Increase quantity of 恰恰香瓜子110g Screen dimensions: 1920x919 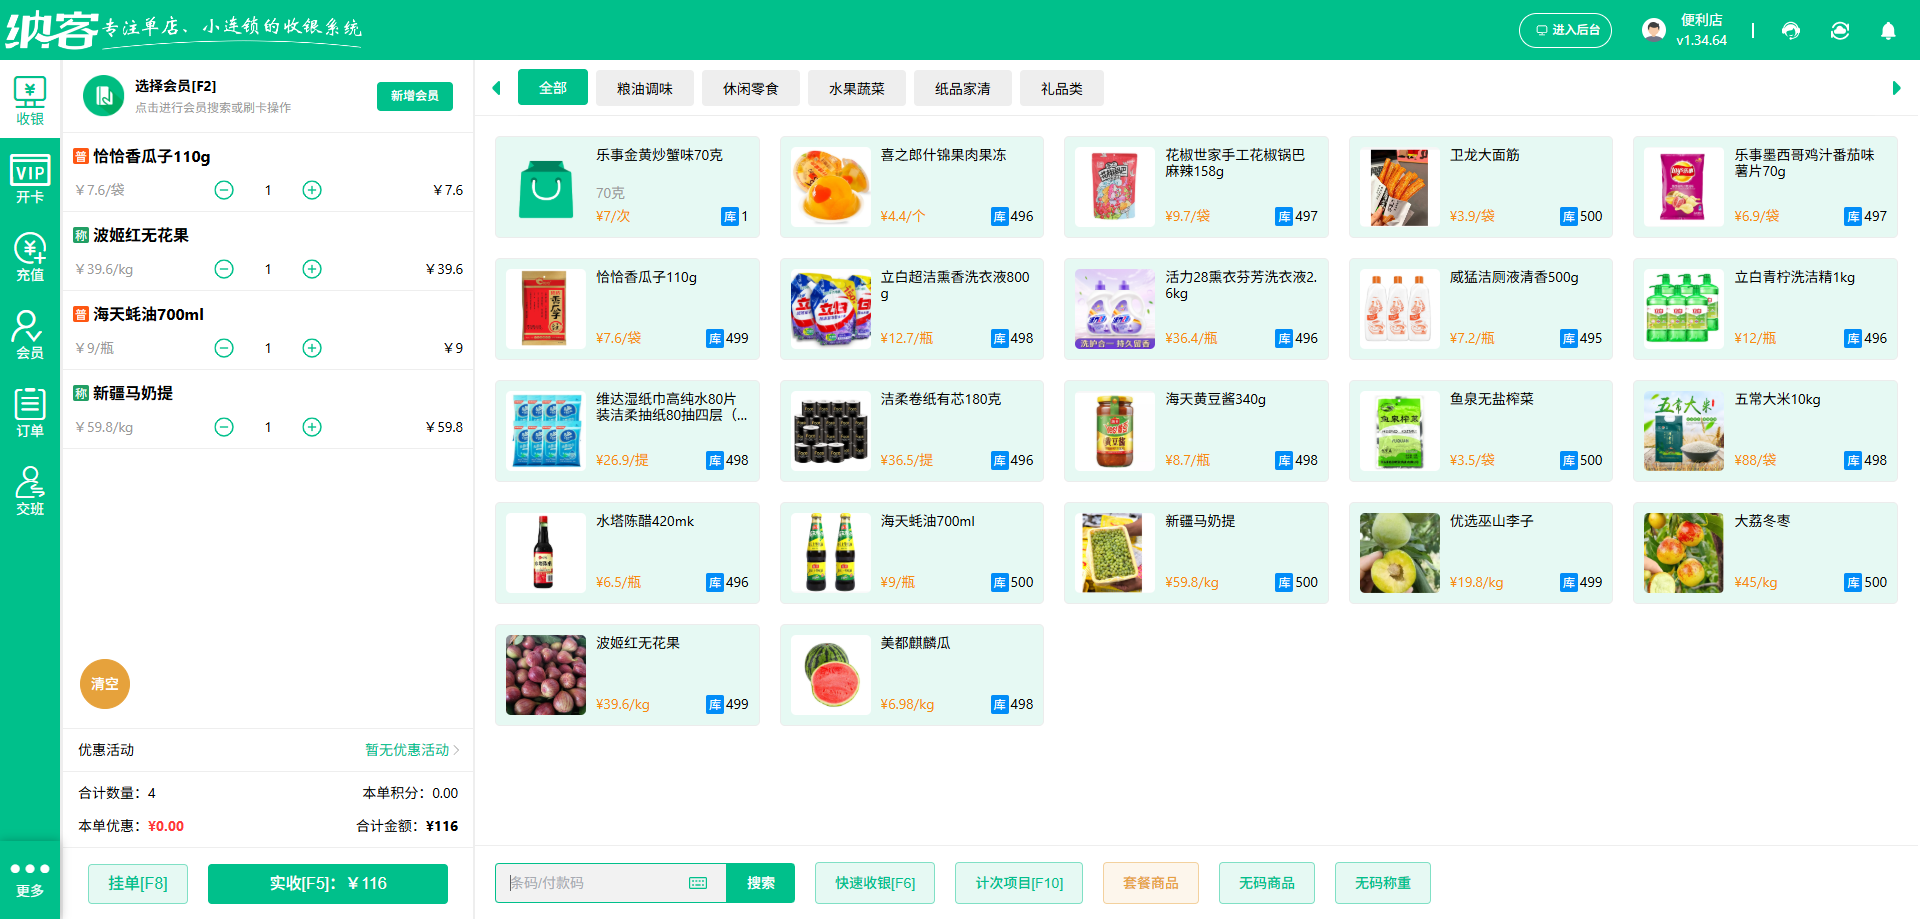click(312, 190)
